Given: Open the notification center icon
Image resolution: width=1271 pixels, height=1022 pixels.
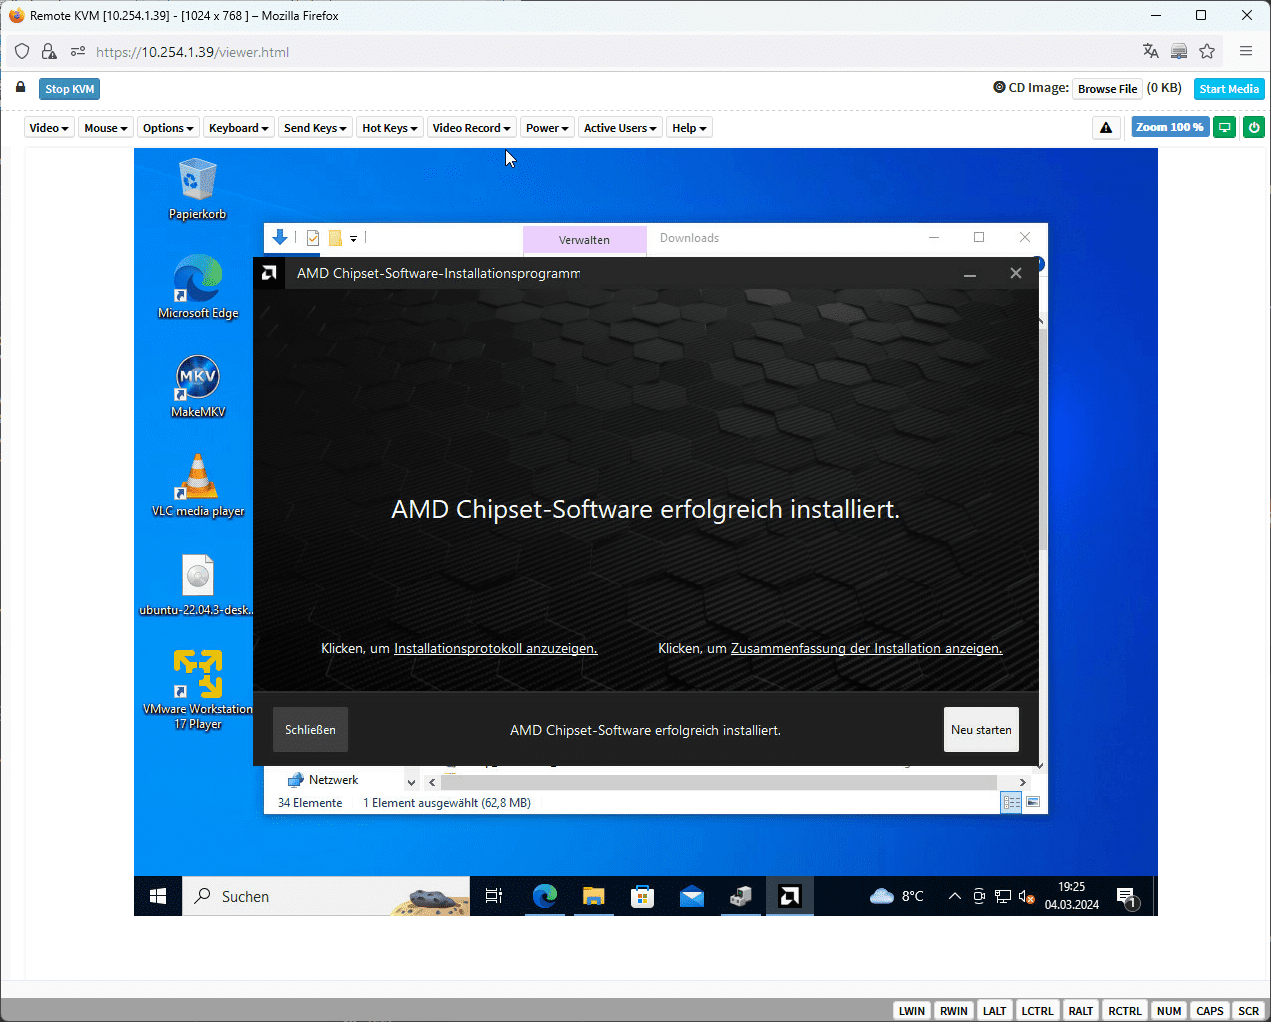Looking at the screenshot, I should tap(1127, 897).
